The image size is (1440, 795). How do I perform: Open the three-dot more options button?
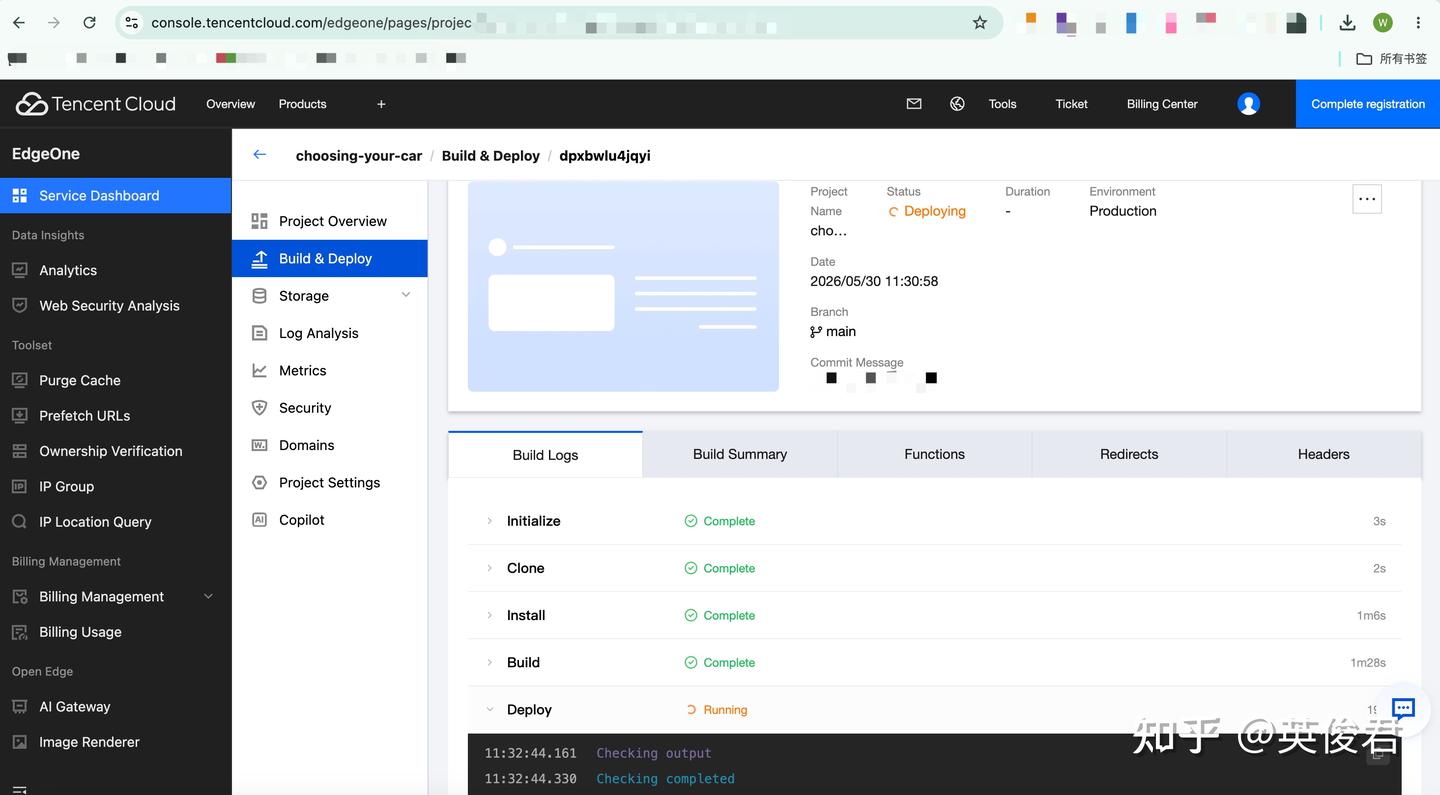click(1367, 199)
